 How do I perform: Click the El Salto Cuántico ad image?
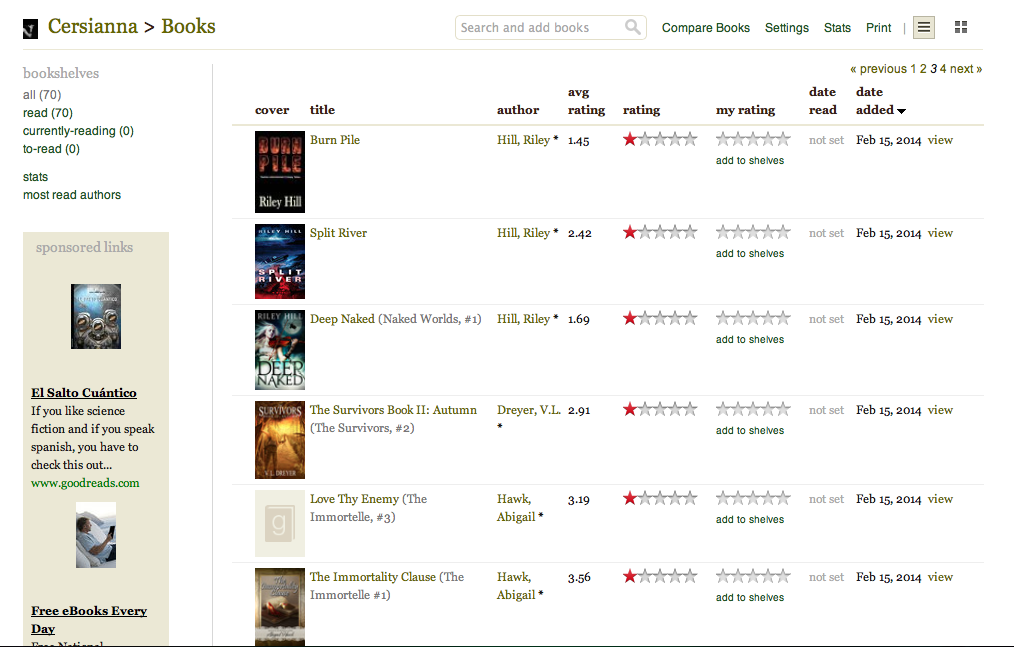[96, 316]
